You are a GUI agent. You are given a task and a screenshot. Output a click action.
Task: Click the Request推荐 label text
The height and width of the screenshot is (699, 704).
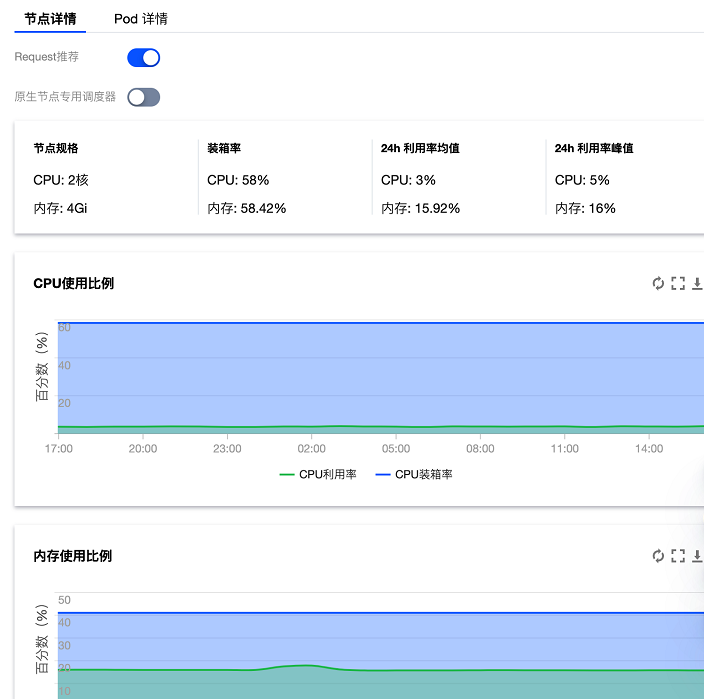[47, 58]
